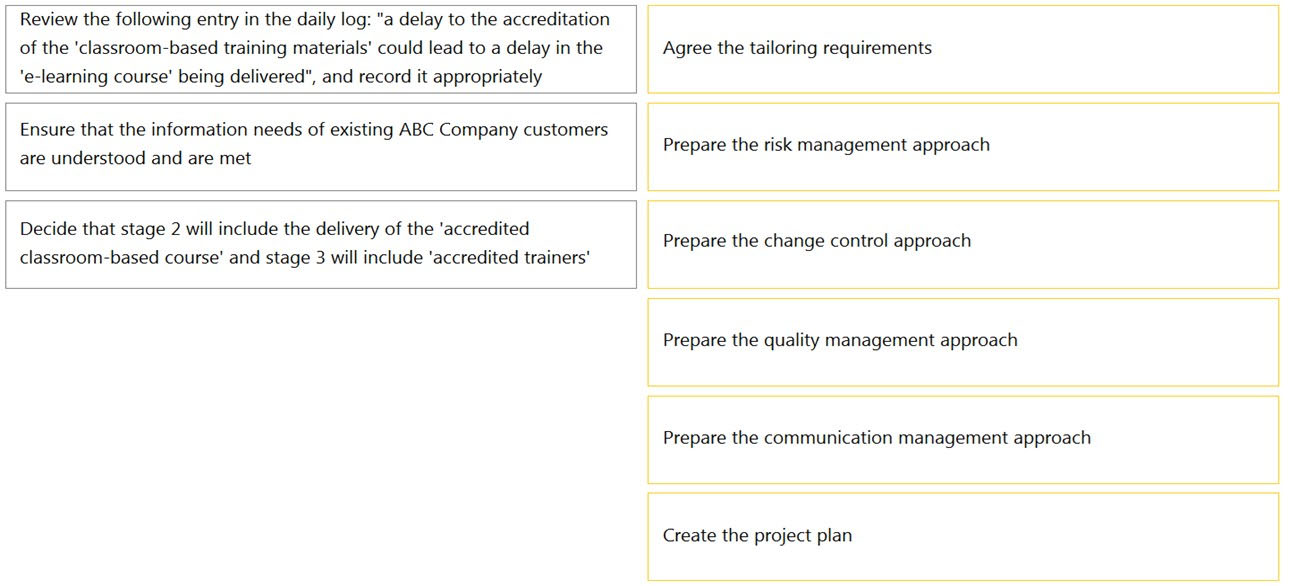Select the 'Ensure that the information needs' card
Image resolution: width=1306 pixels, height=586 pixels.
[x=321, y=147]
